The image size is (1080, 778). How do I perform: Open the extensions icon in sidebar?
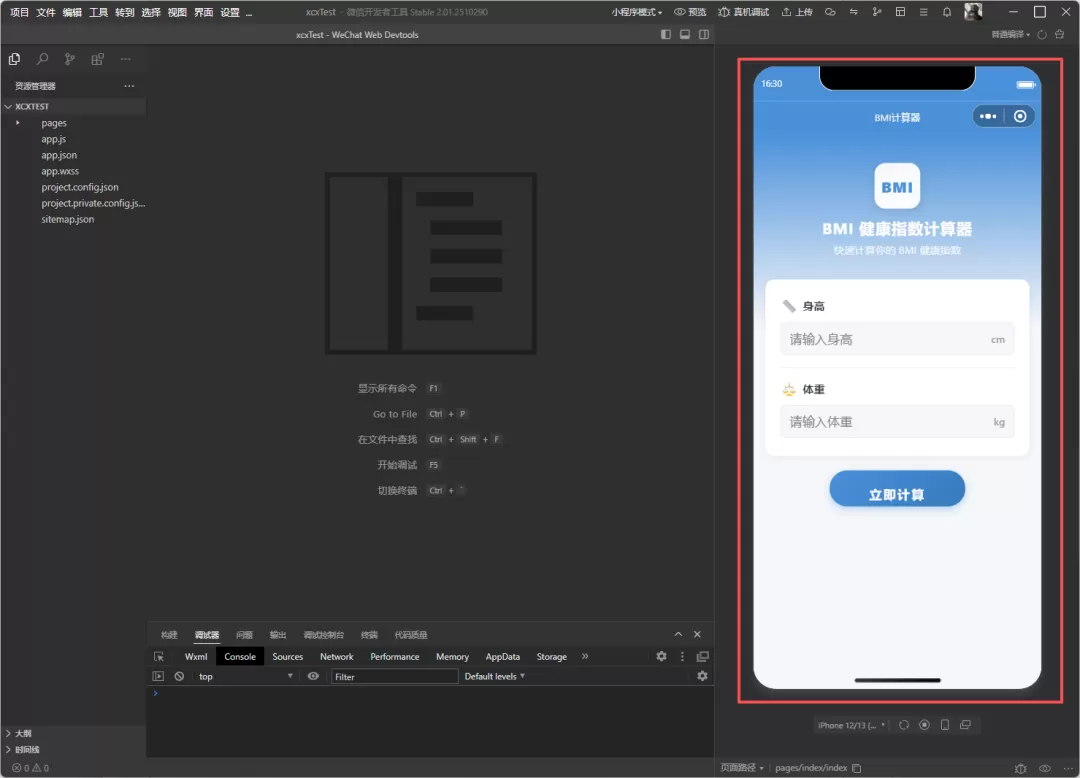click(x=97, y=59)
